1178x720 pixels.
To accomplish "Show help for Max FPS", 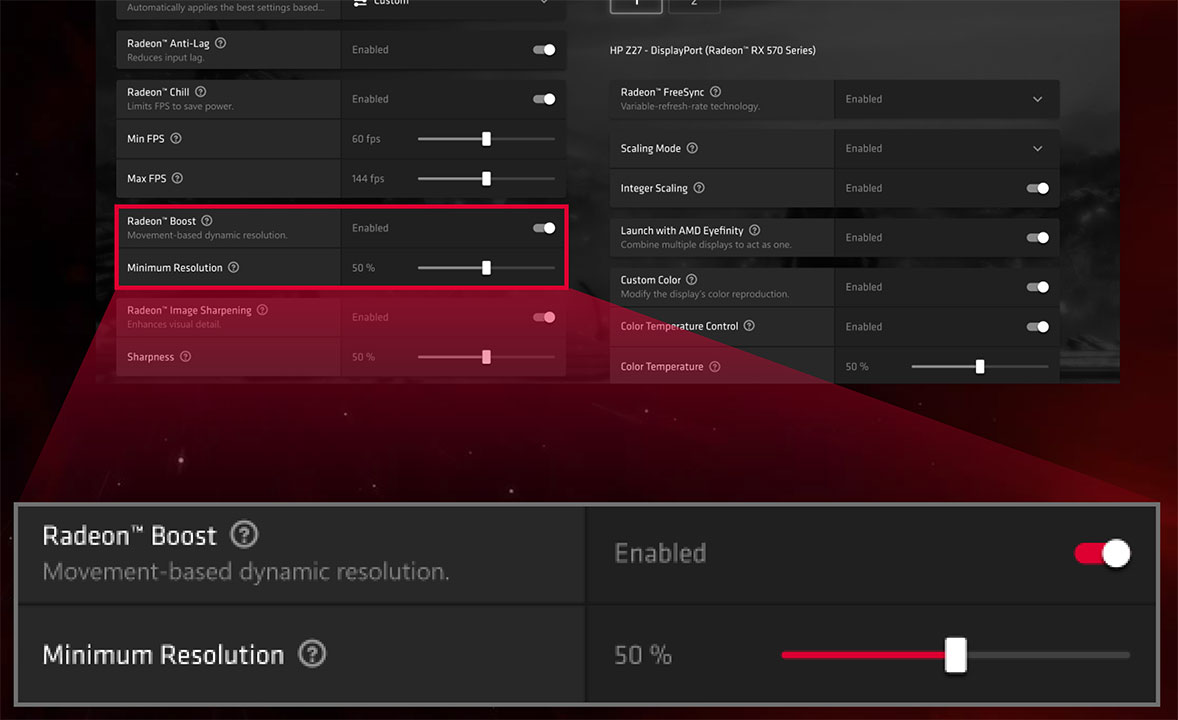I will point(177,178).
